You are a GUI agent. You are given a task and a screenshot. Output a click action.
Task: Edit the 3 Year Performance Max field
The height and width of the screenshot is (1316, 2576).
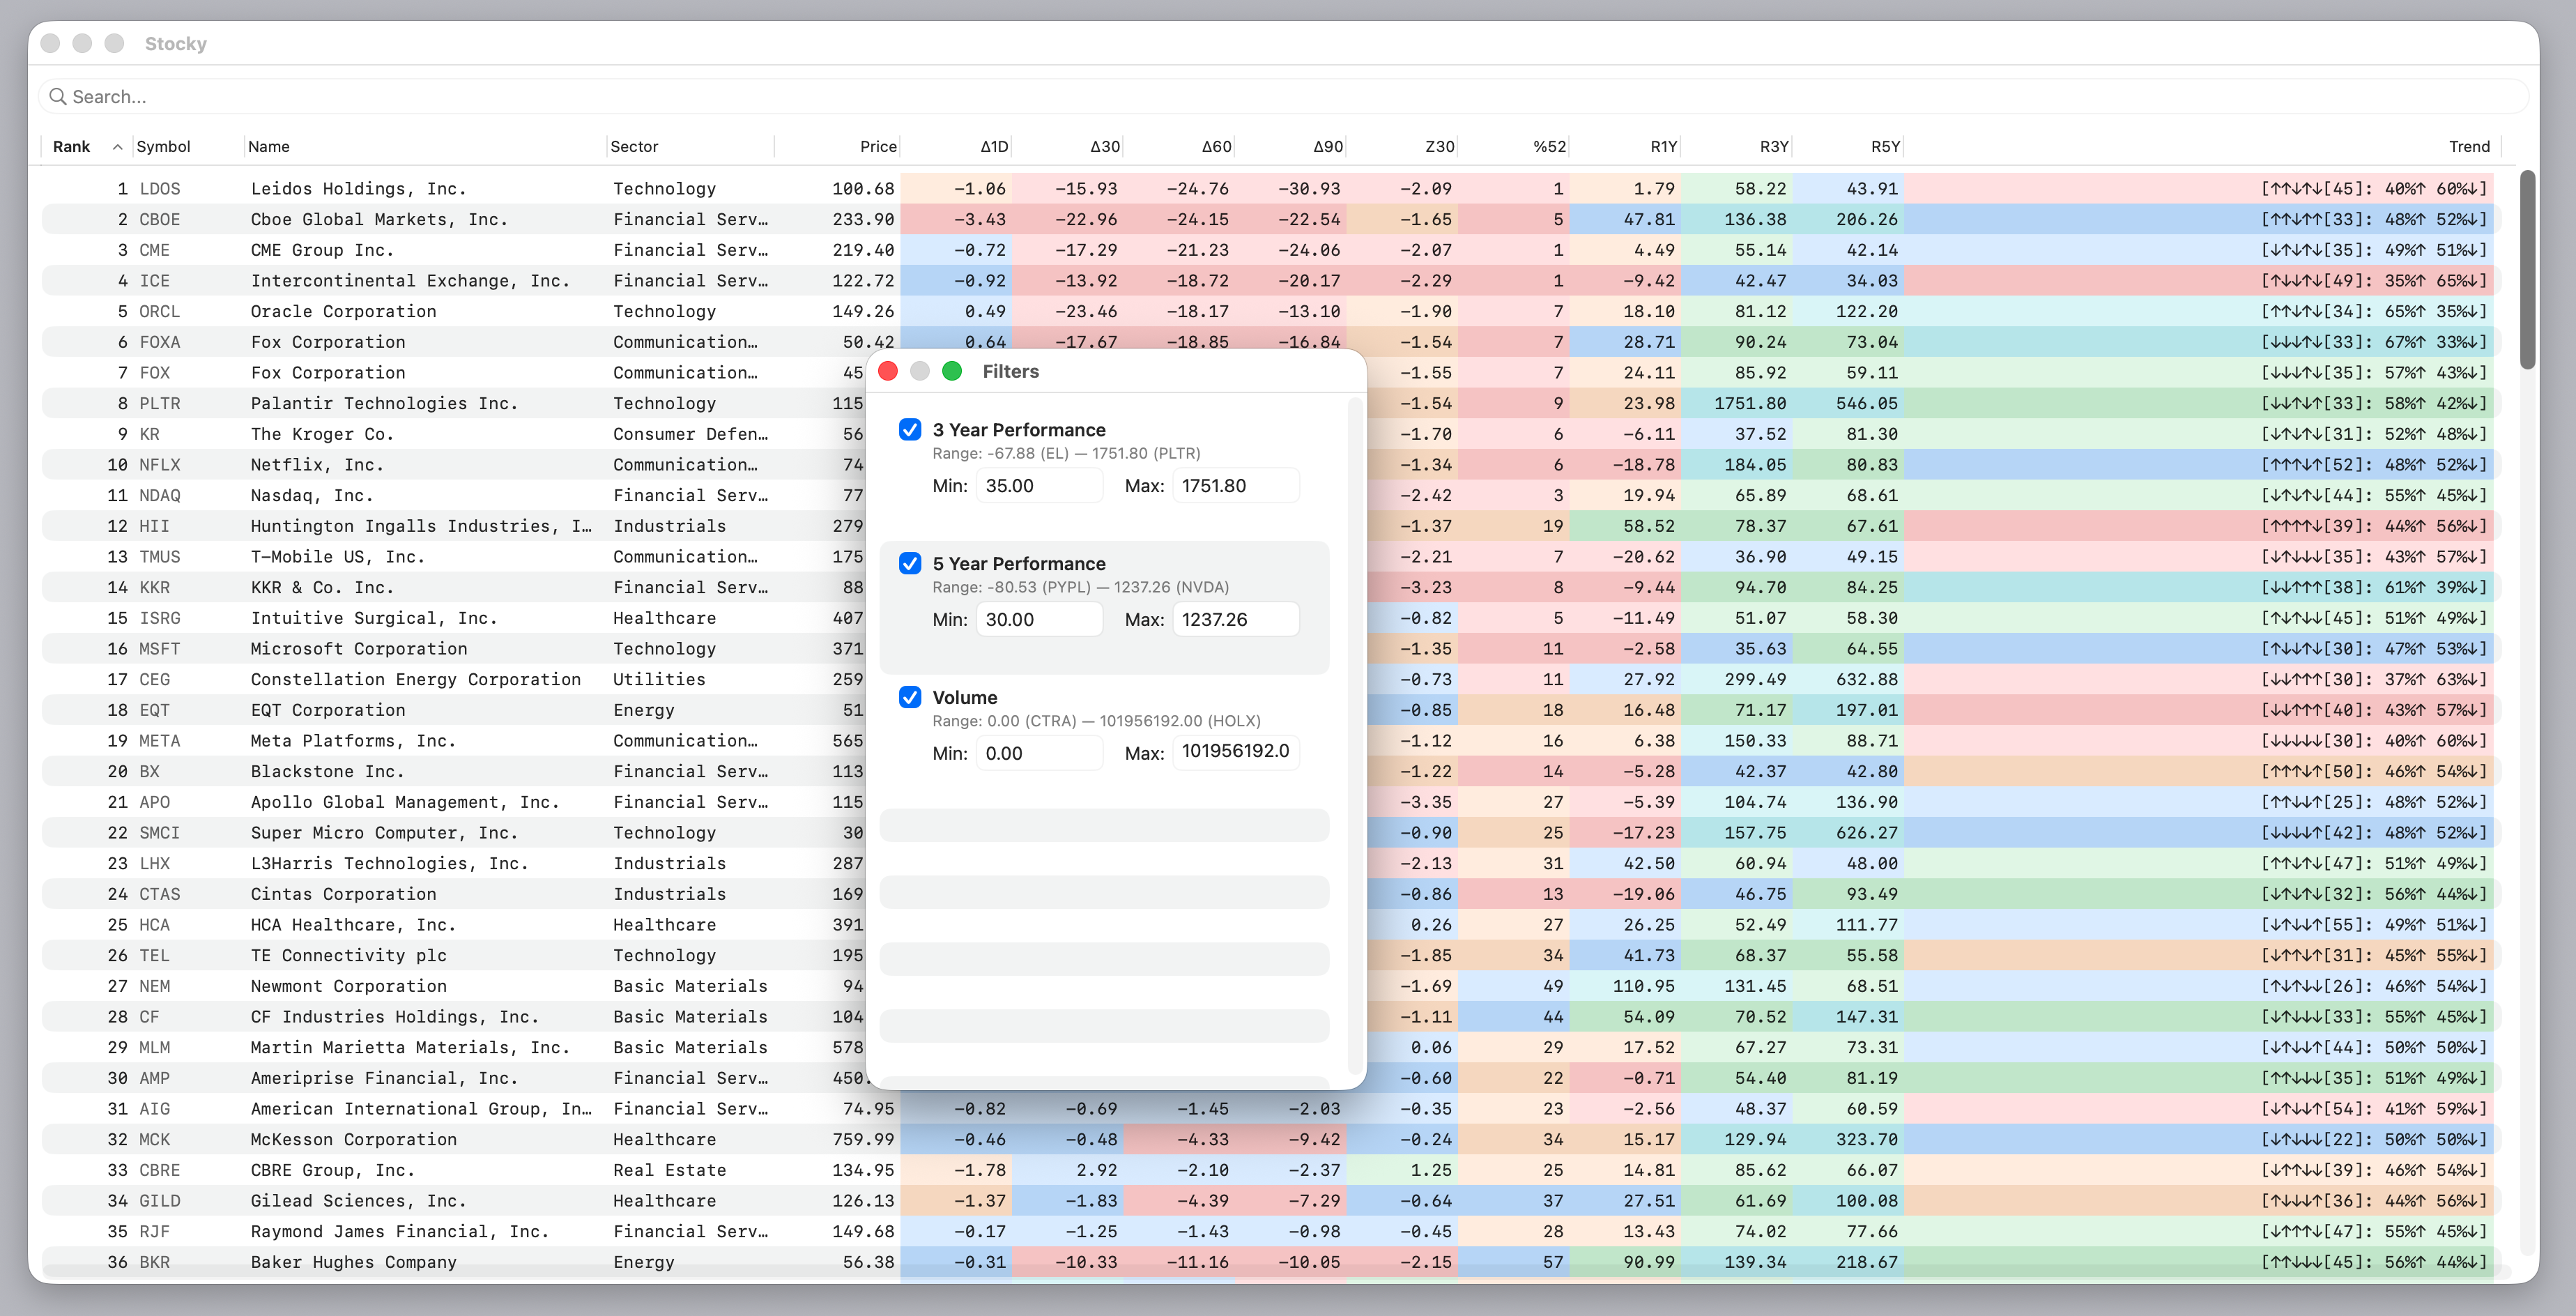(1236, 486)
